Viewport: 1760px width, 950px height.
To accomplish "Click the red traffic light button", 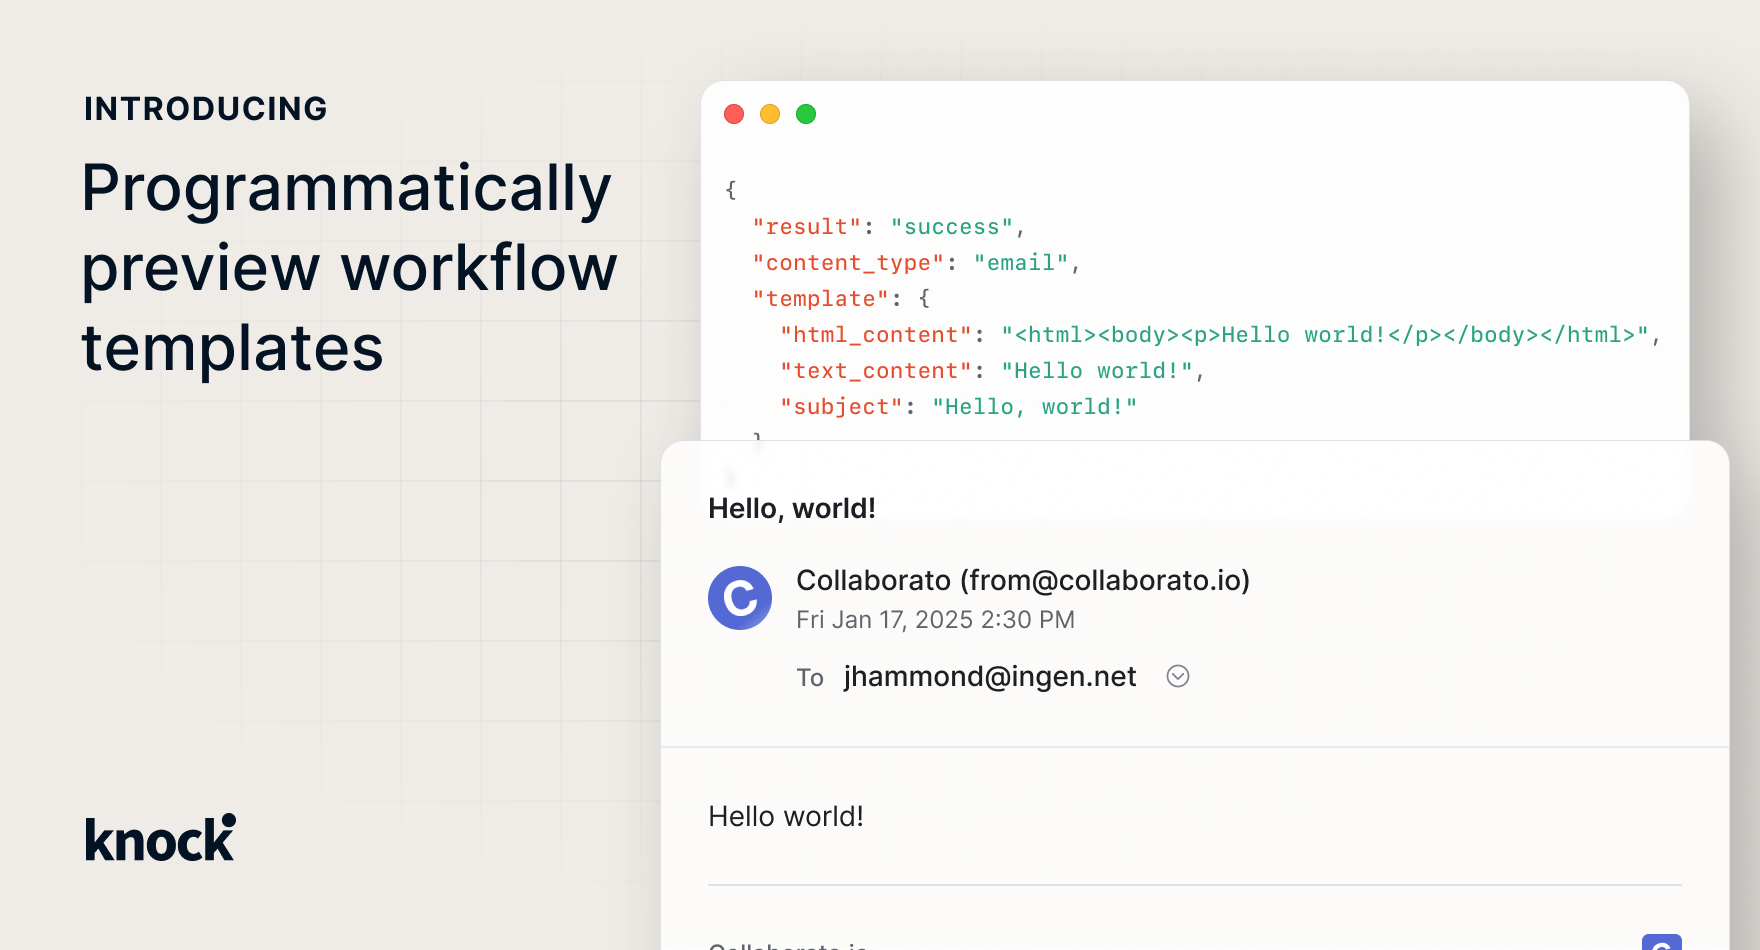I will (734, 114).
